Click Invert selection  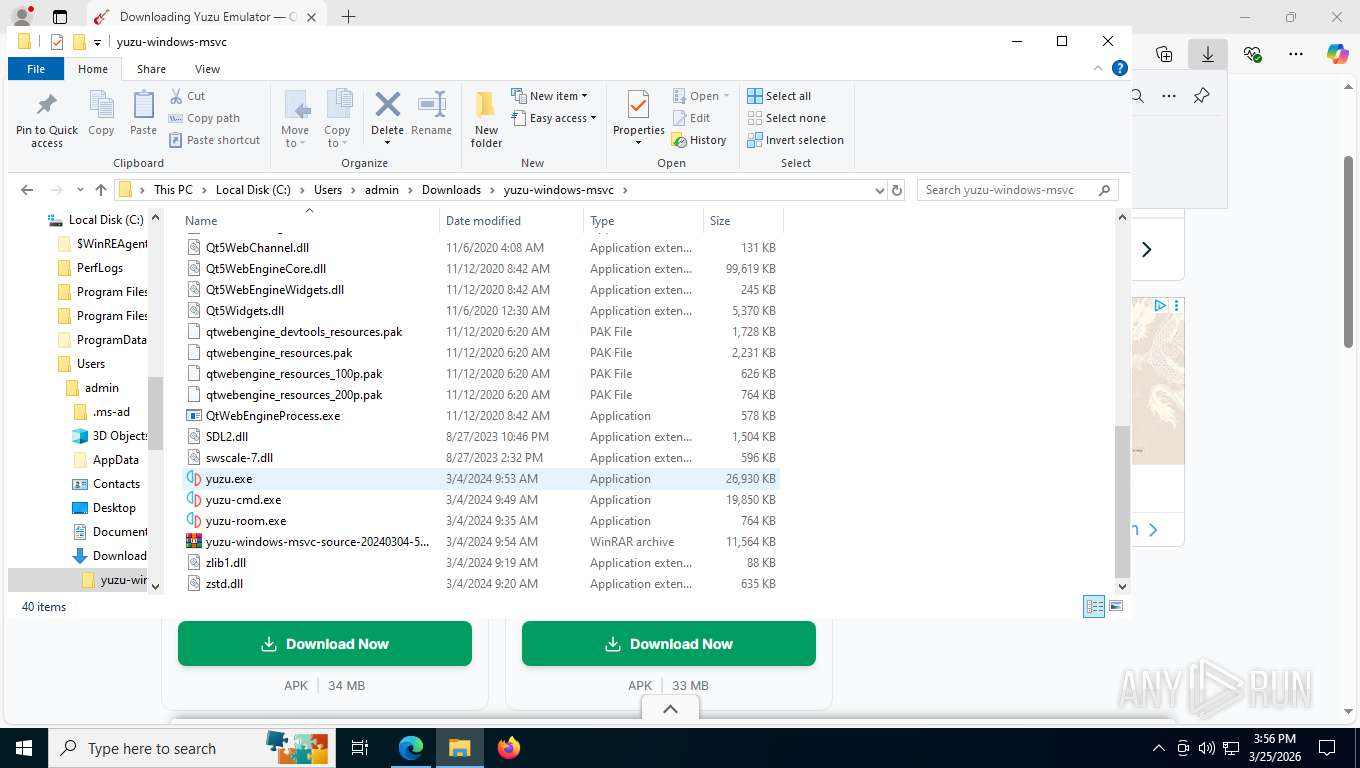[796, 140]
